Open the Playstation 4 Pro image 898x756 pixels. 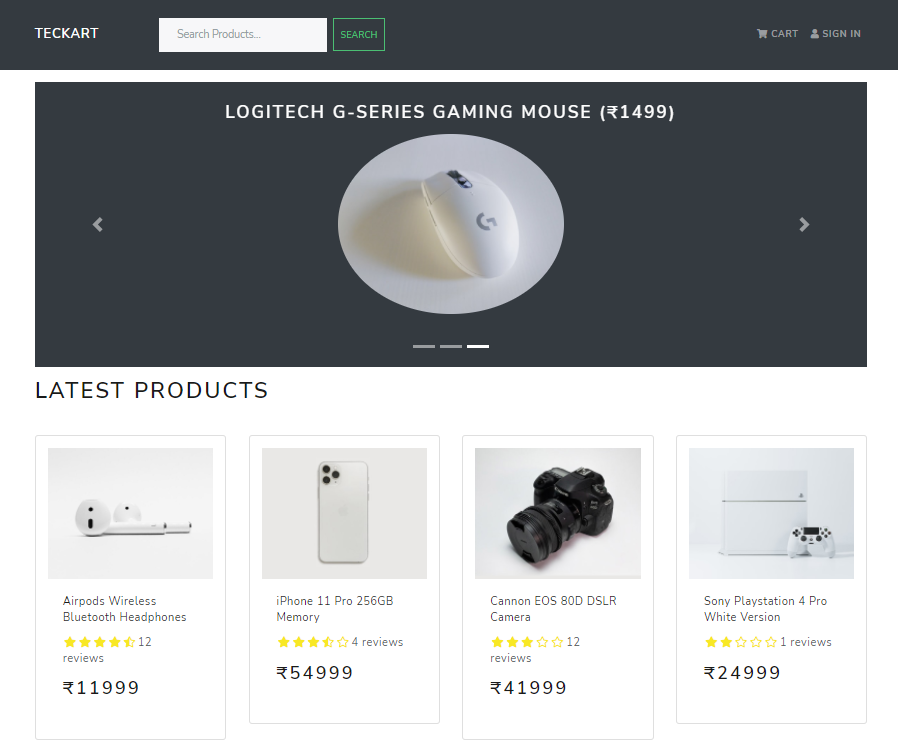click(771, 513)
